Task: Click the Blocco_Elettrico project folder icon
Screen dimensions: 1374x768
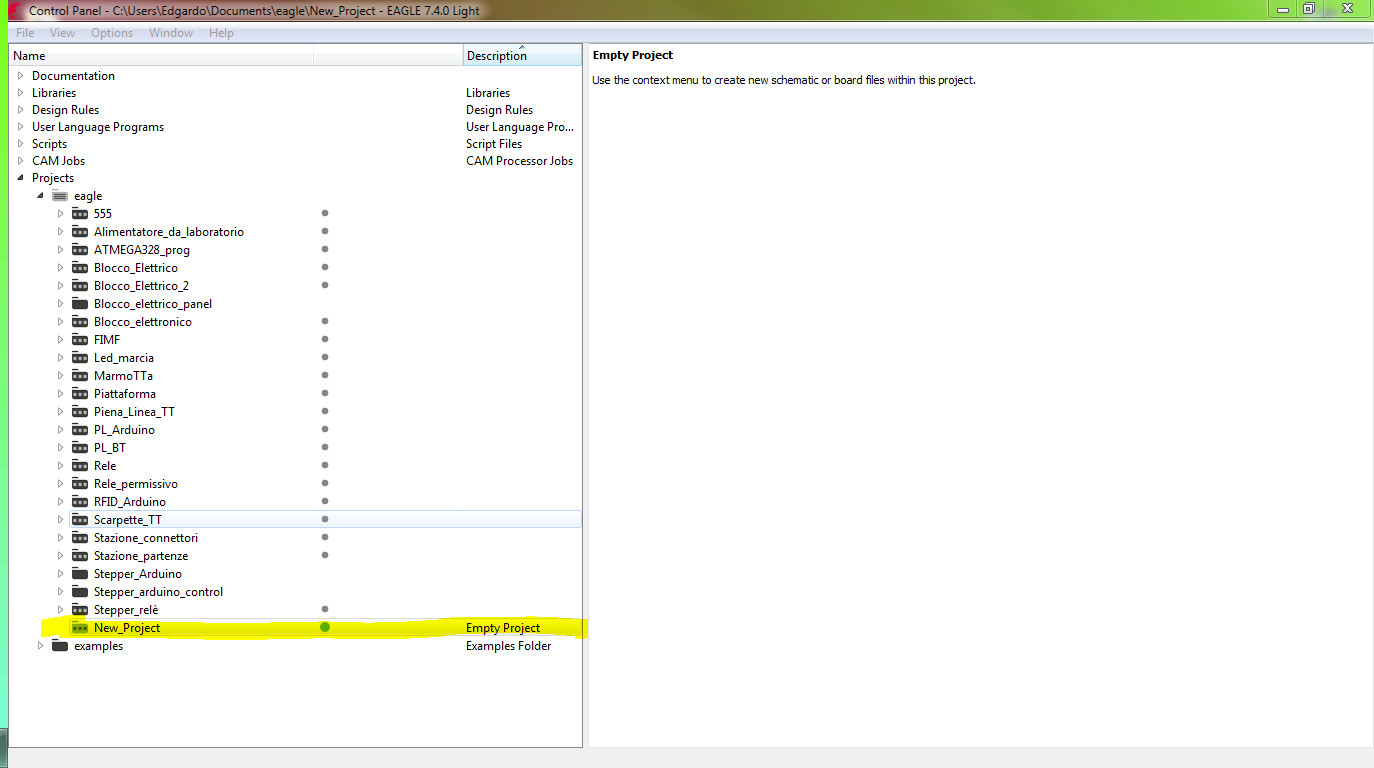Action: 80,268
